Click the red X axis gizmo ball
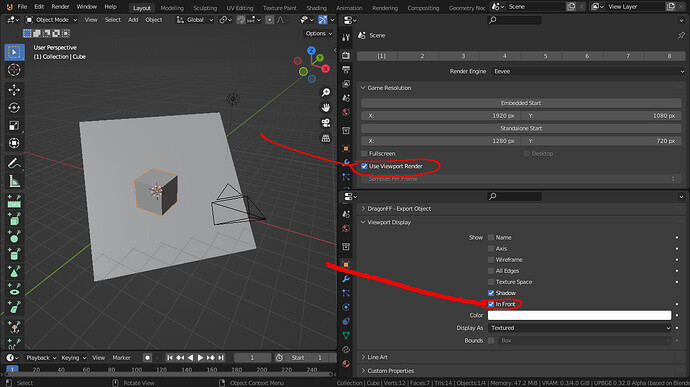Screen dimensions: 690x387 click(x=326, y=69)
